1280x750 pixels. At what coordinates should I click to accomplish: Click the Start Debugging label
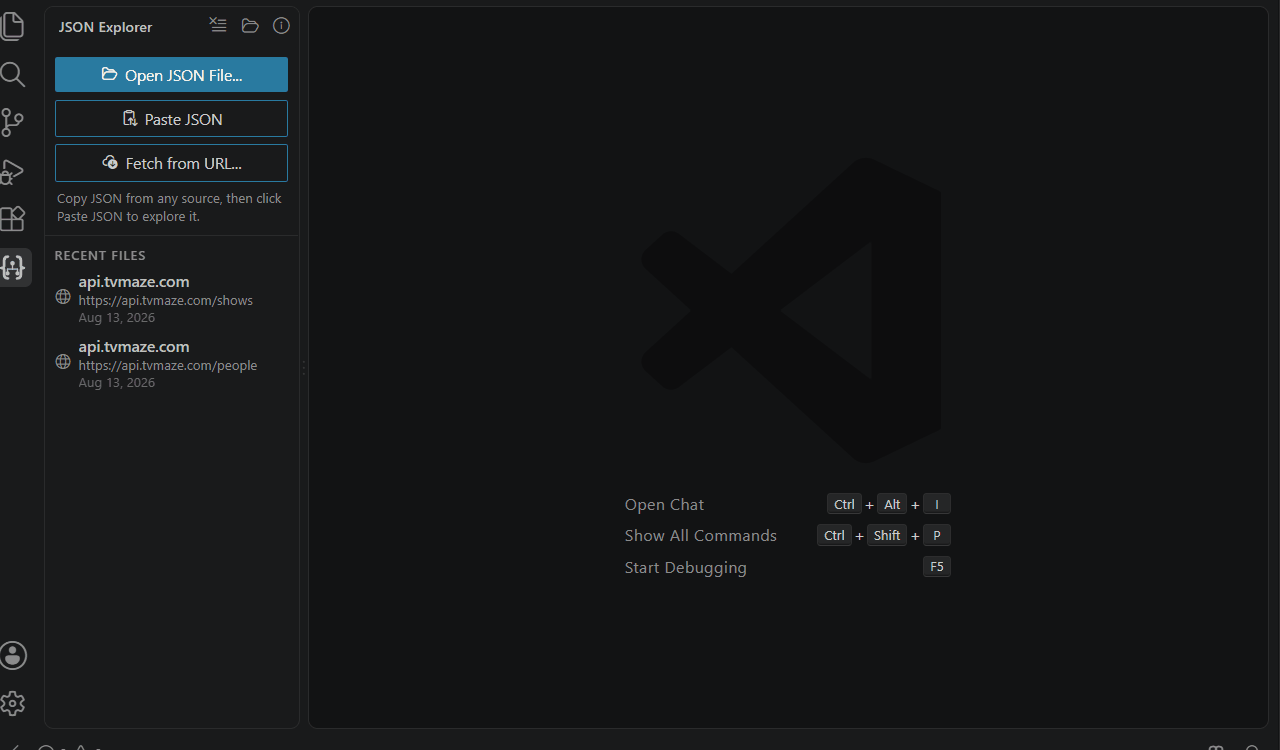pyautogui.click(x=685, y=568)
